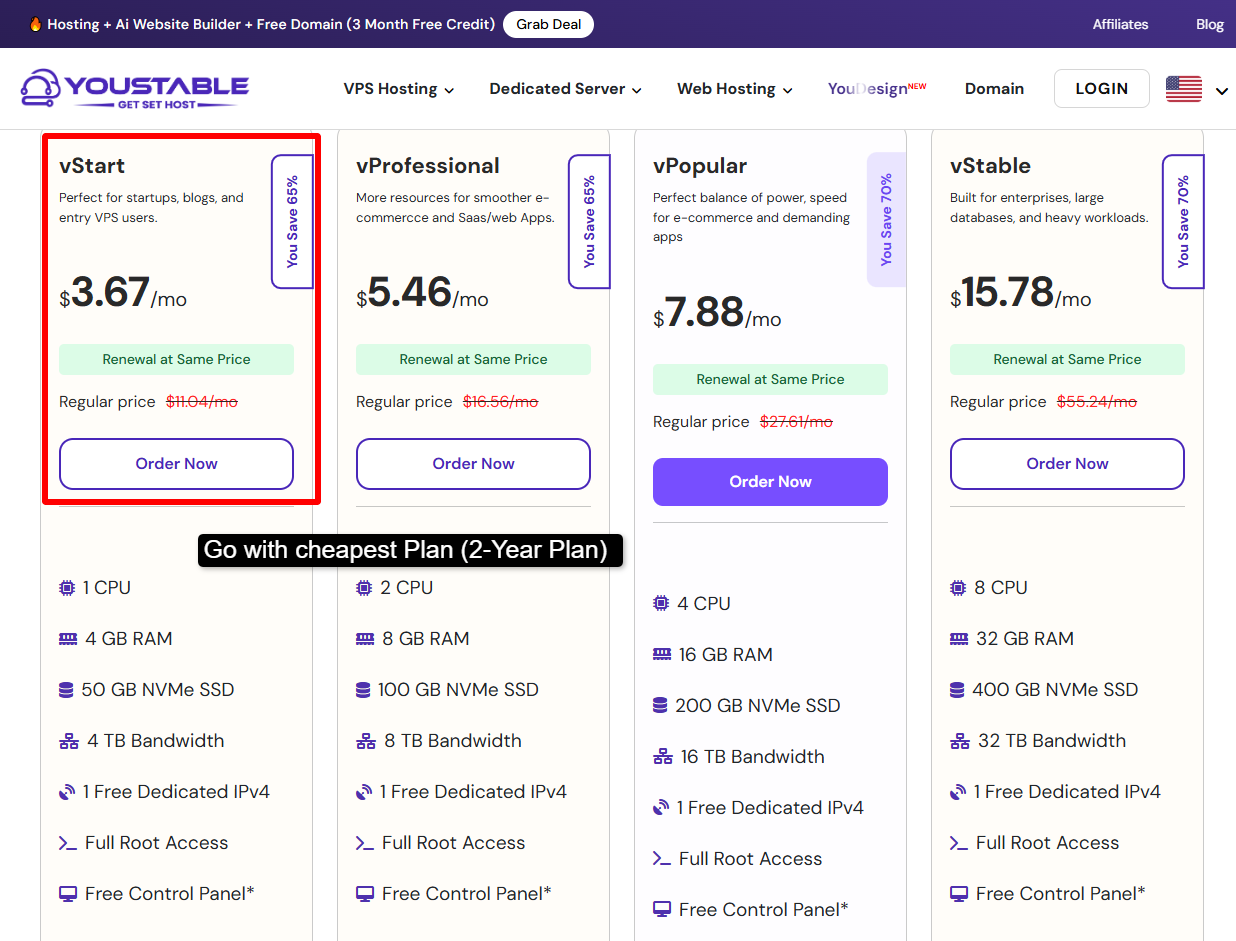Click the storage icon beside 100 GB NVMe SSD
The image size is (1236, 941).
[364, 690]
